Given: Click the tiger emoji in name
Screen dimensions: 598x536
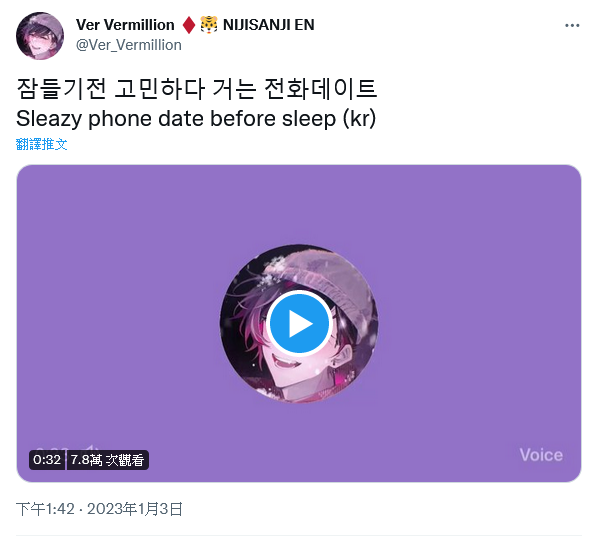Looking at the screenshot, I should [209, 25].
